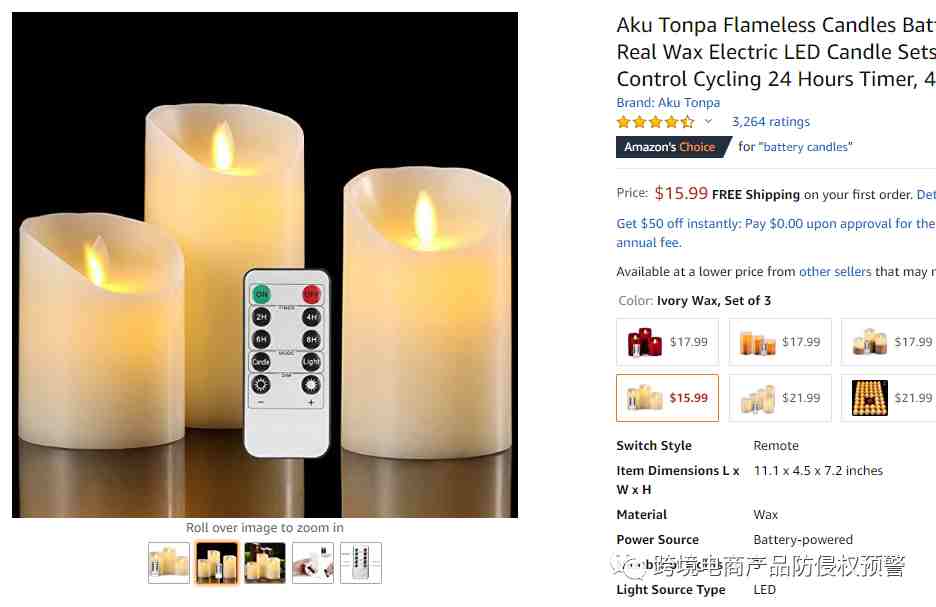Select the first candle set thumbnail
The height and width of the screenshot is (607, 936).
tap(169, 563)
